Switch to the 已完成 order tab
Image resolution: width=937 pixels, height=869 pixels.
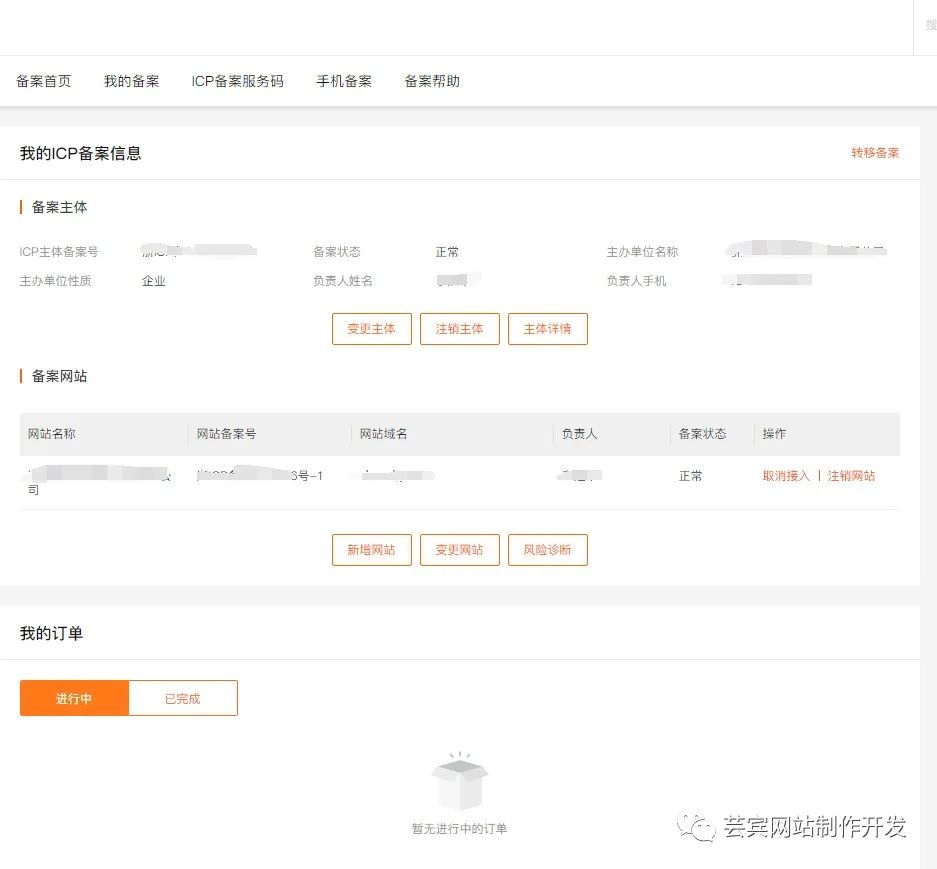tap(183, 697)
